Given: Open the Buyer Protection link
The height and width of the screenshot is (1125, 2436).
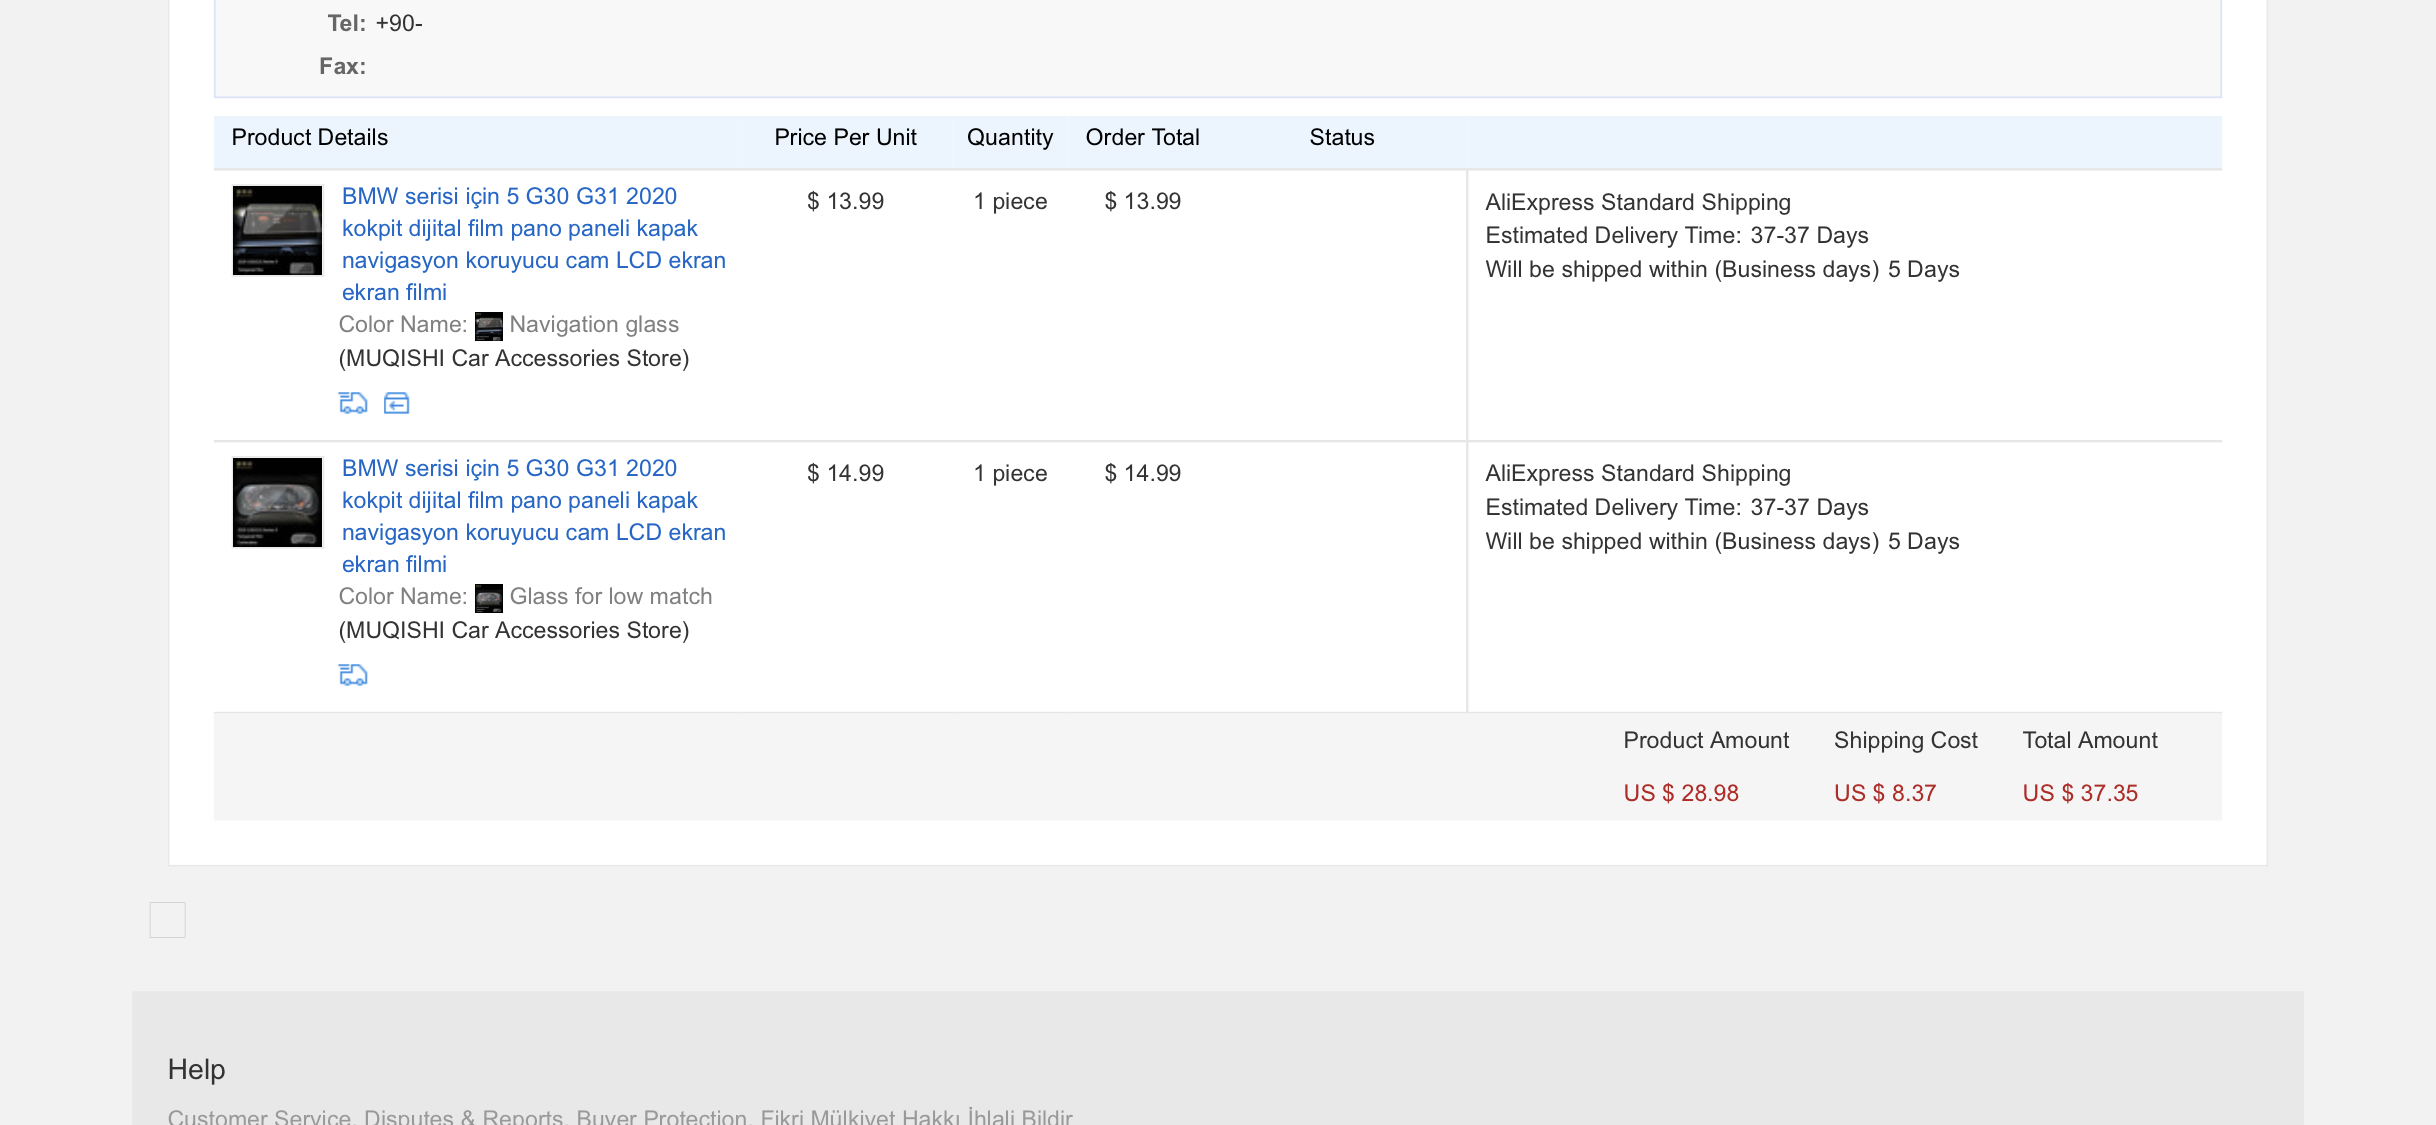Looking at the screenshot, I should [x=662, y=1116].
